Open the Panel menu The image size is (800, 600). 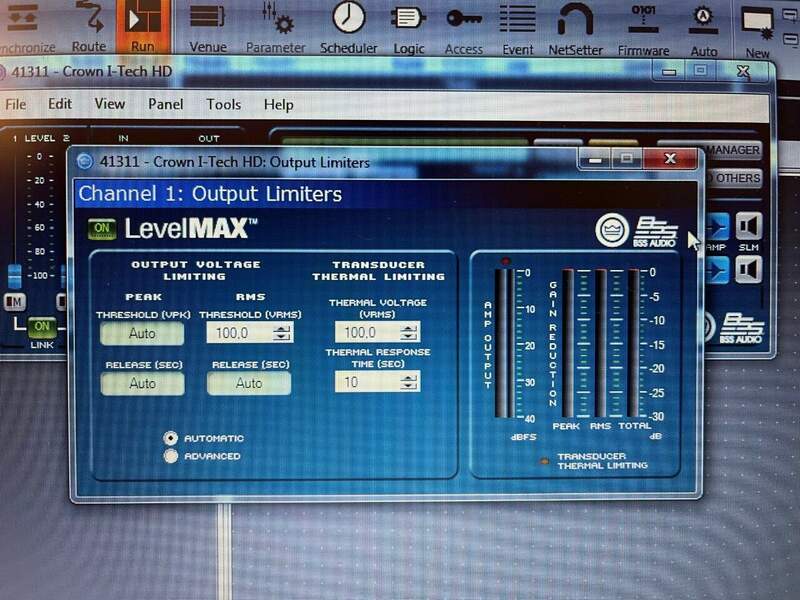click(x=166, y=104)
